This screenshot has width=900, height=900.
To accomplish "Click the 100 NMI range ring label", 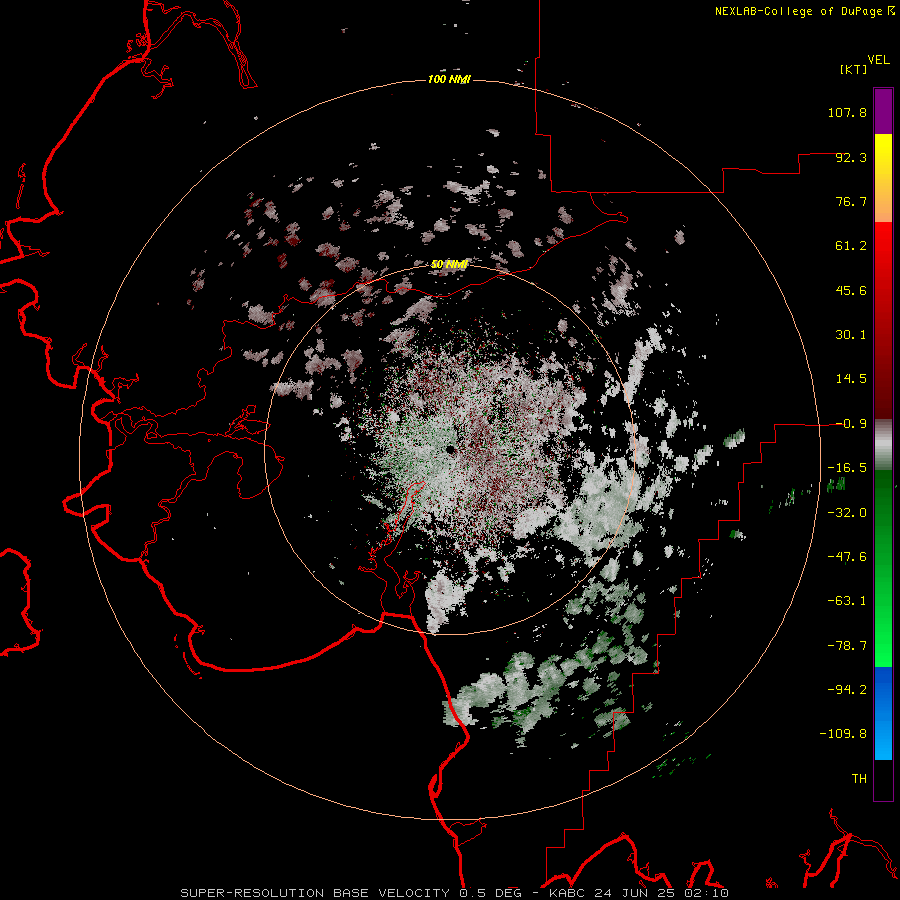I will tap(449, 79).
